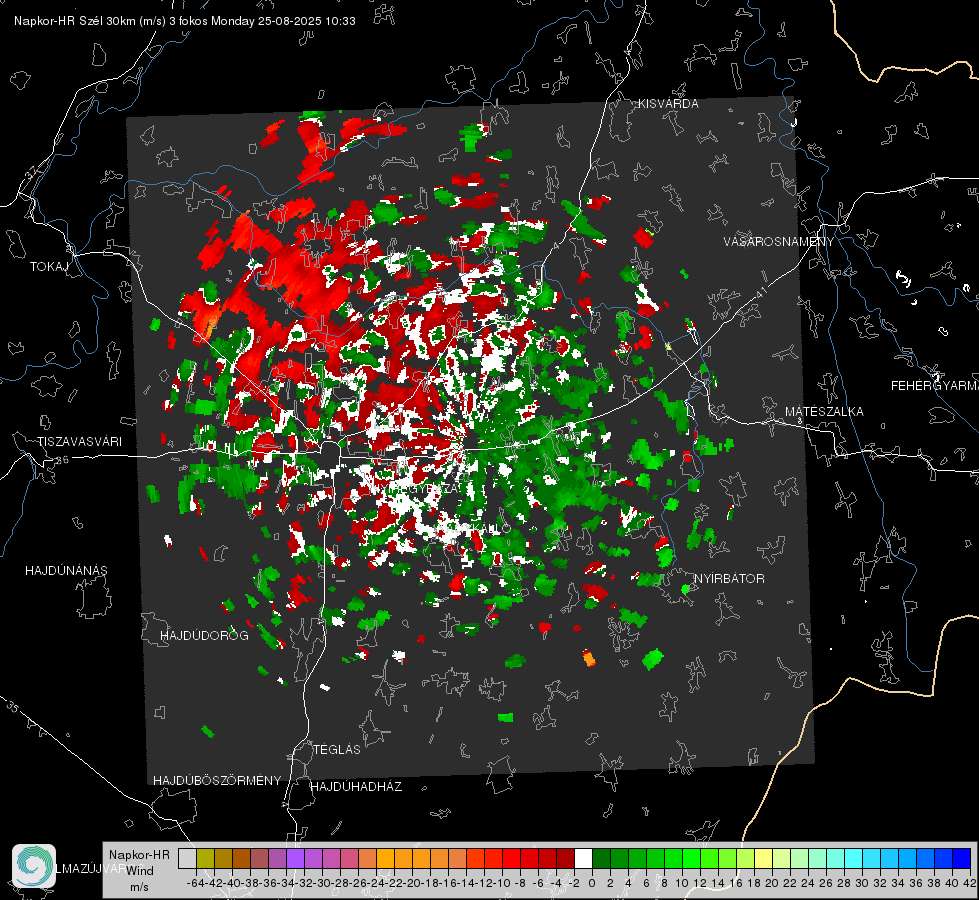The width and height of the screenshot is (979, 900).
Task: Click the legend value 24
Action: click(x=808, y=883)
